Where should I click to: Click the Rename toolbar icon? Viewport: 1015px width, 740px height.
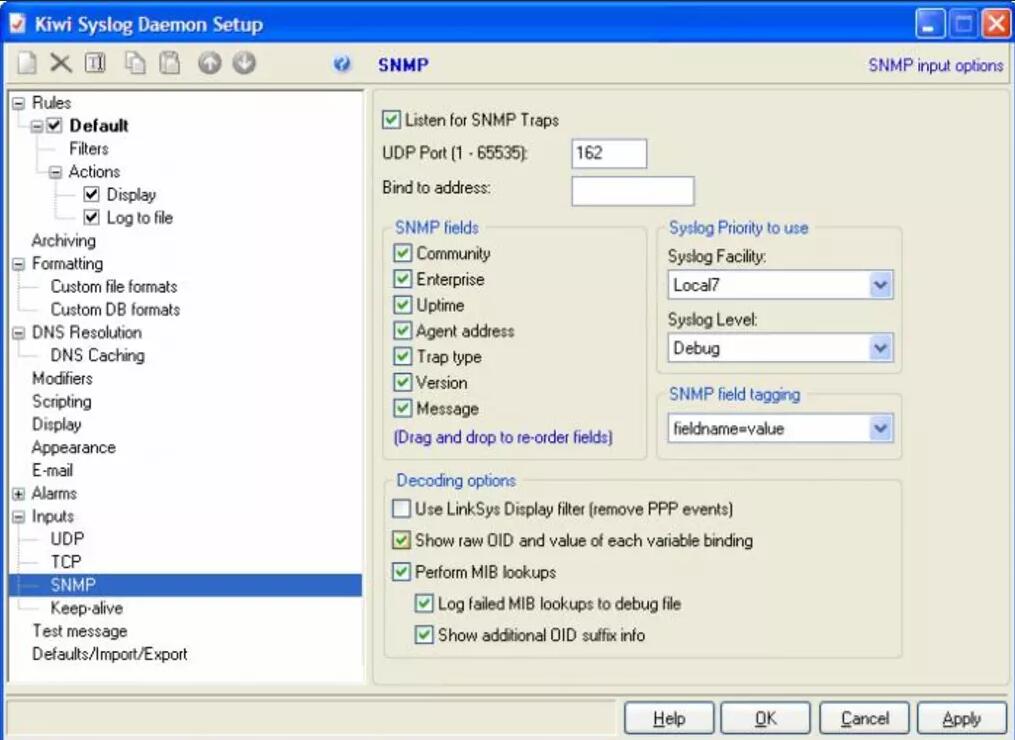(x=95, y=63)
